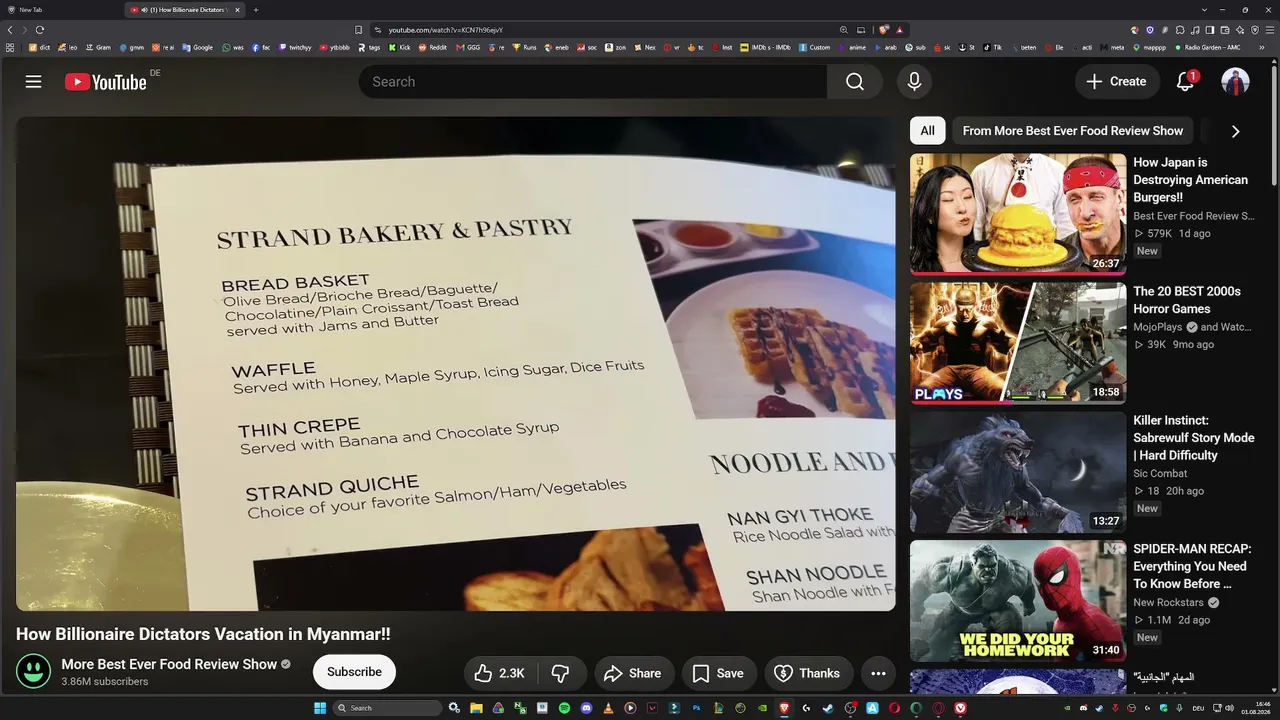Click the title 'The 20 BEST 2000s Horror Games'
The image size is (1280, 720).
[x=1187, y=300]
